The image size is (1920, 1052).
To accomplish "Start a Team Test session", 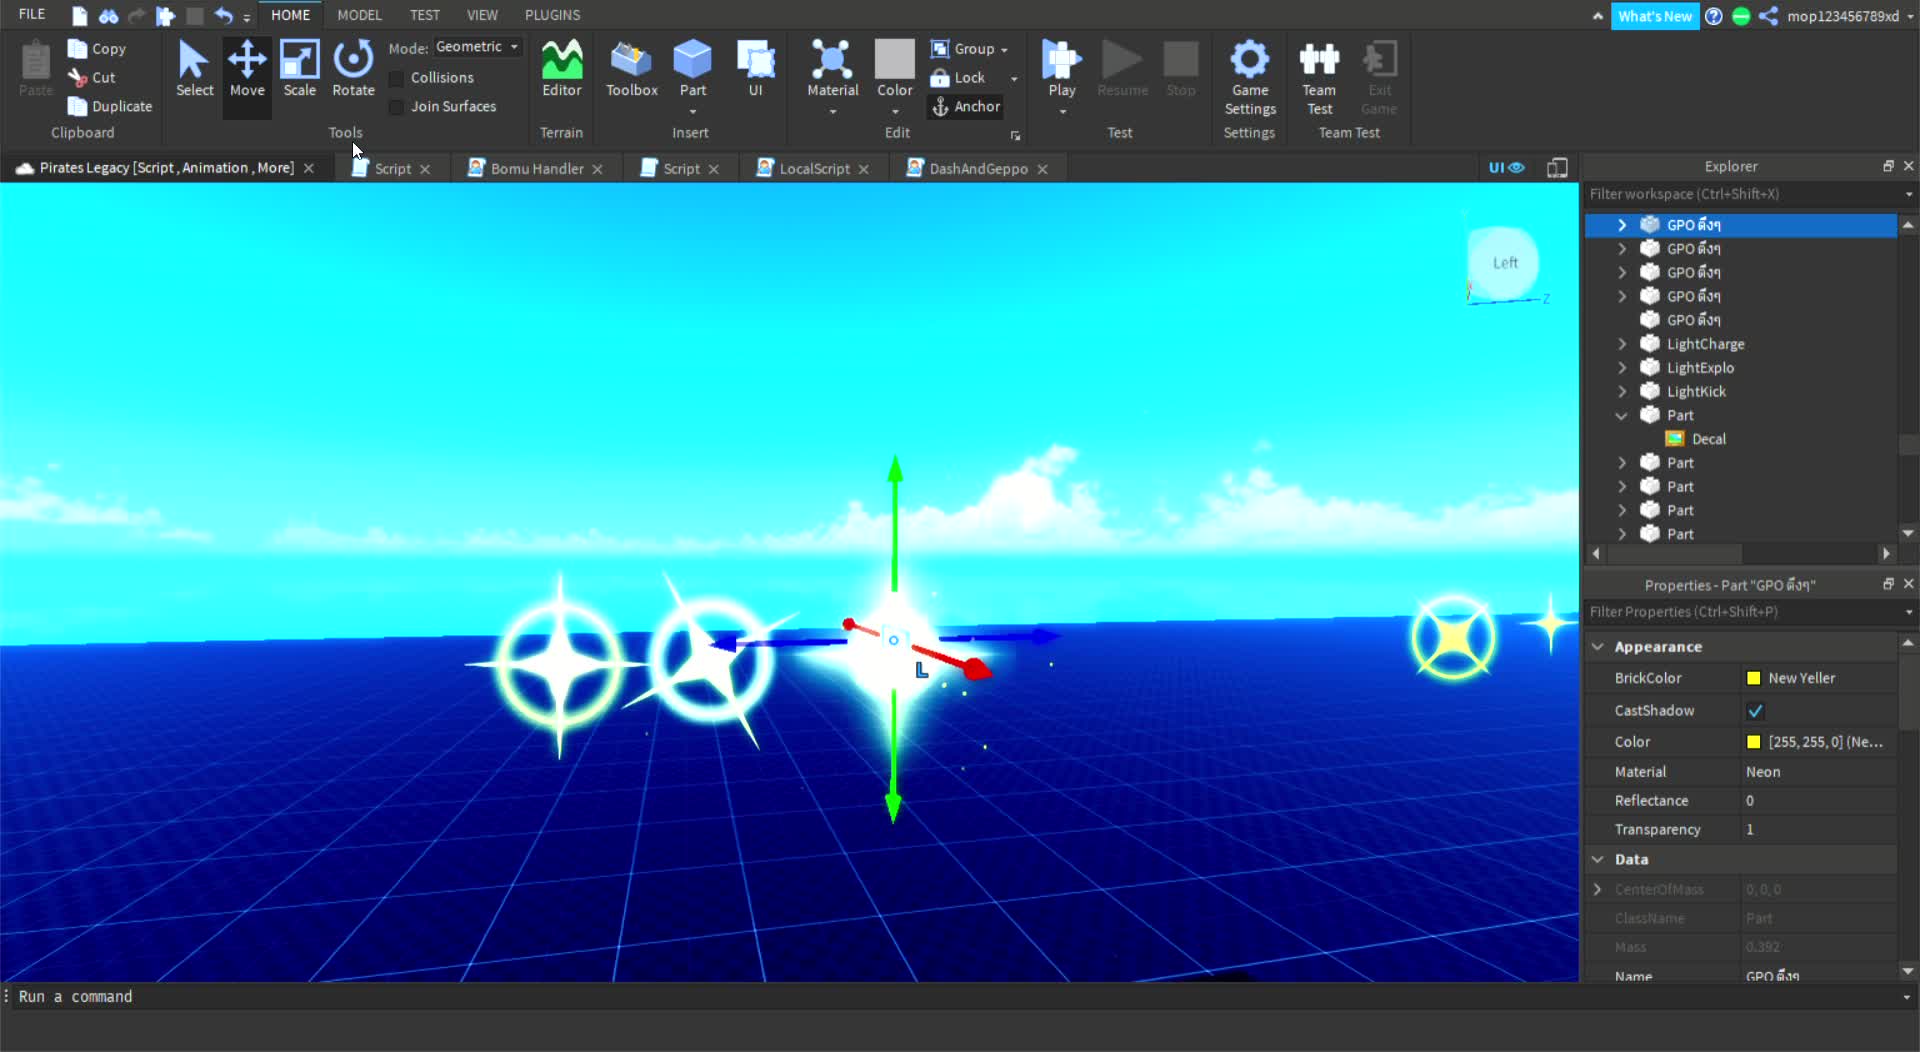I will 1318,75.
